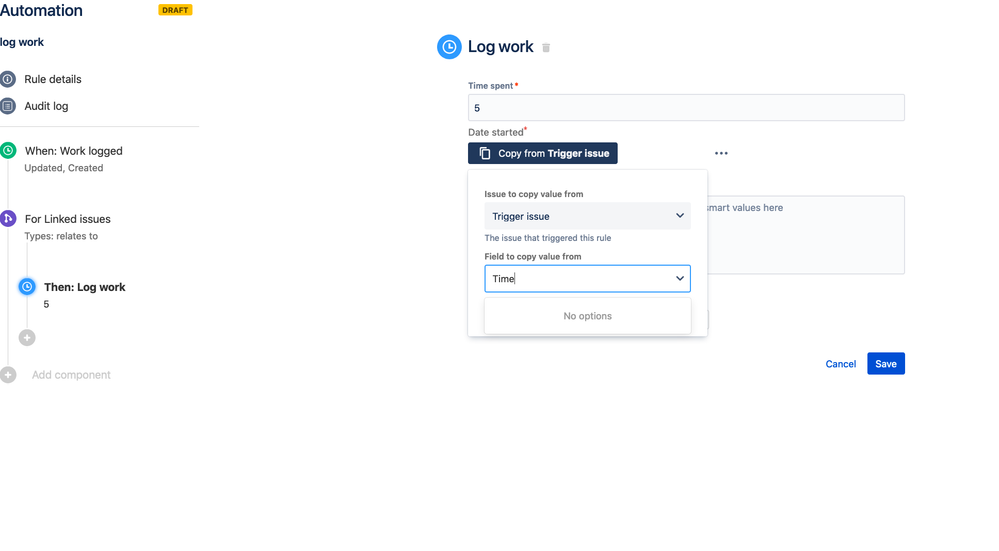Viewport: 999px width, 551px height.
Task: Click the copy icon in the Copy from Trigger issue button
Action: coord(485,154)
